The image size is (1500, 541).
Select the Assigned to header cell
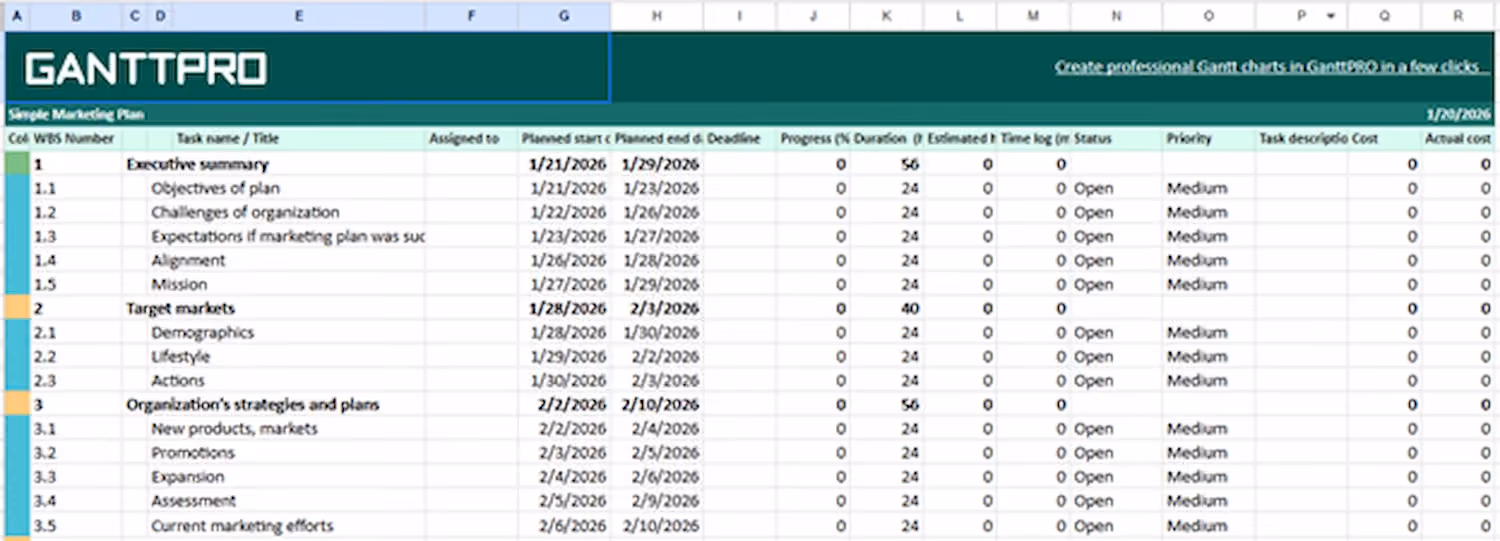(472, 139)
